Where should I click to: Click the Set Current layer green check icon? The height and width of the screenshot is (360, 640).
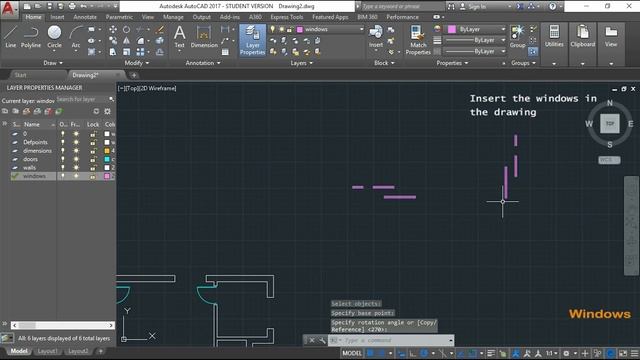pyautogui.click(x=59, y=111)
